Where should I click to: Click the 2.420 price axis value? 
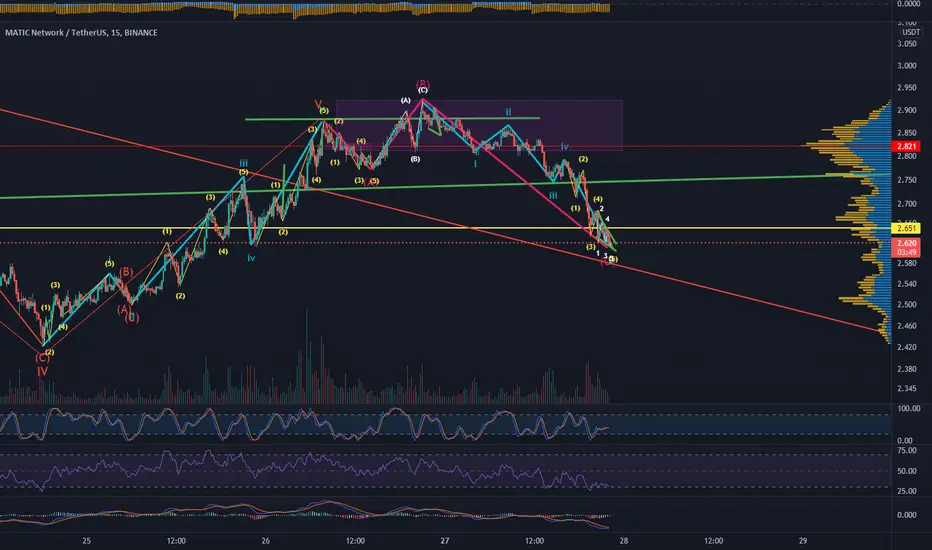click(906, 347)
